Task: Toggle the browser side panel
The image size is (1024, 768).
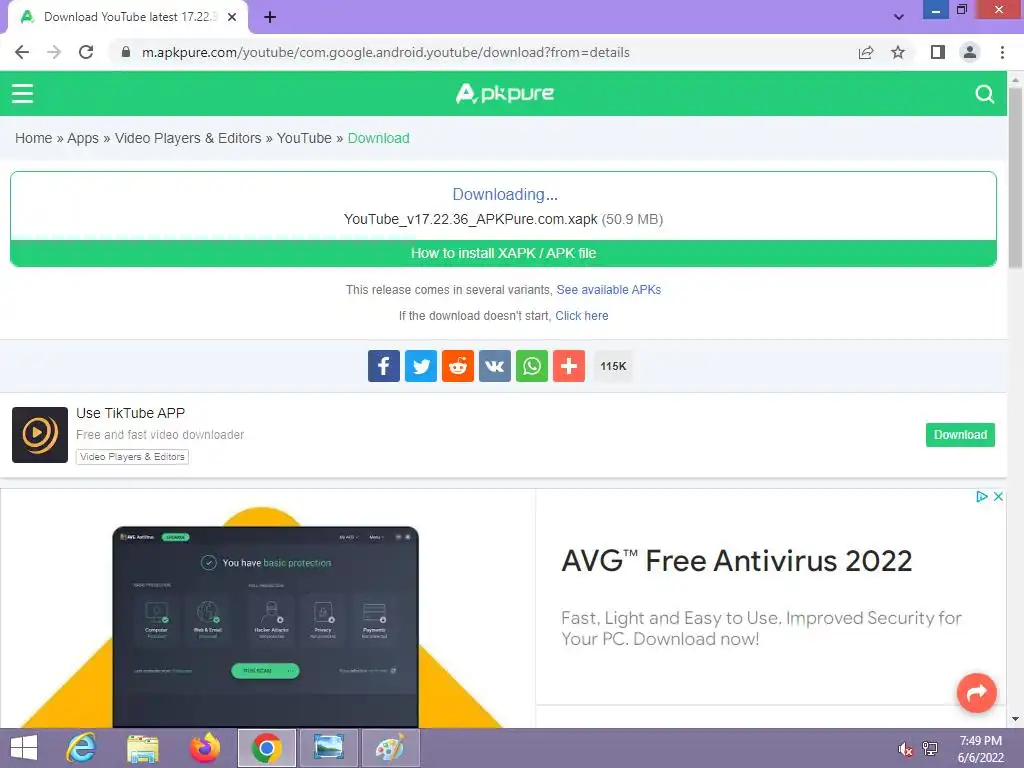Action: point(938,52)
